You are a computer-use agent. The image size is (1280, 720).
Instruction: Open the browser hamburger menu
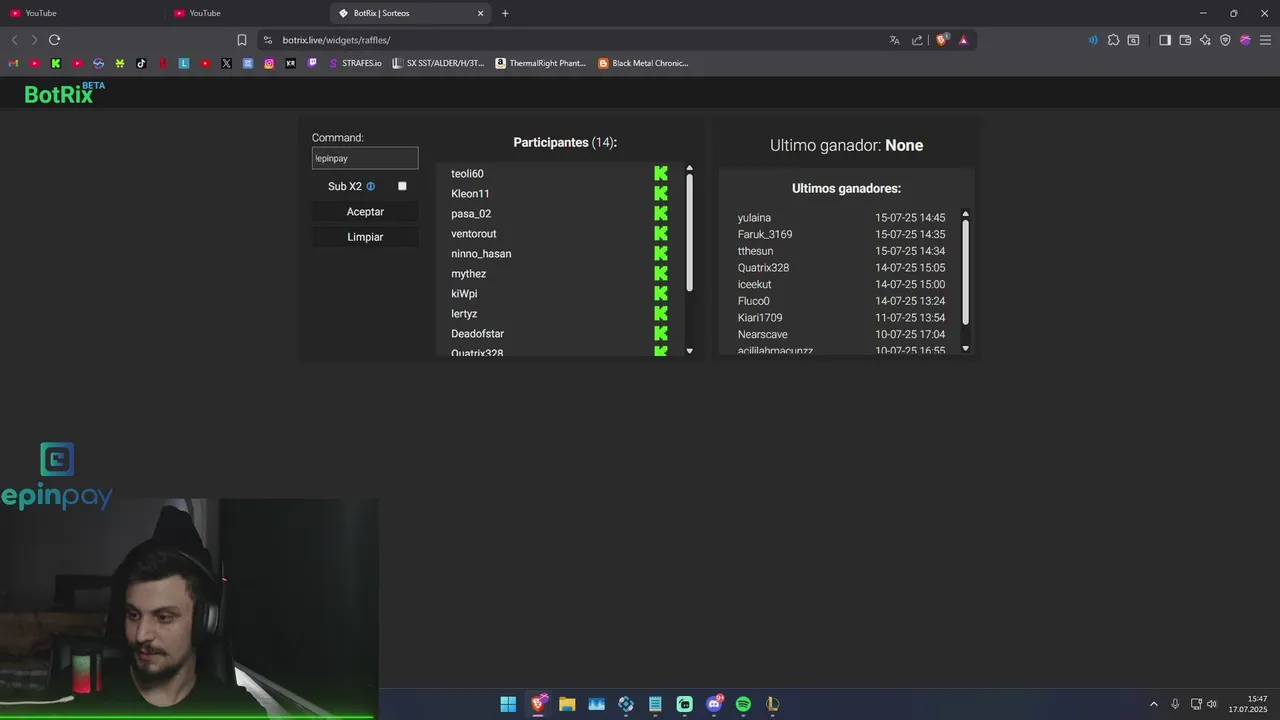pos(1265,40)
